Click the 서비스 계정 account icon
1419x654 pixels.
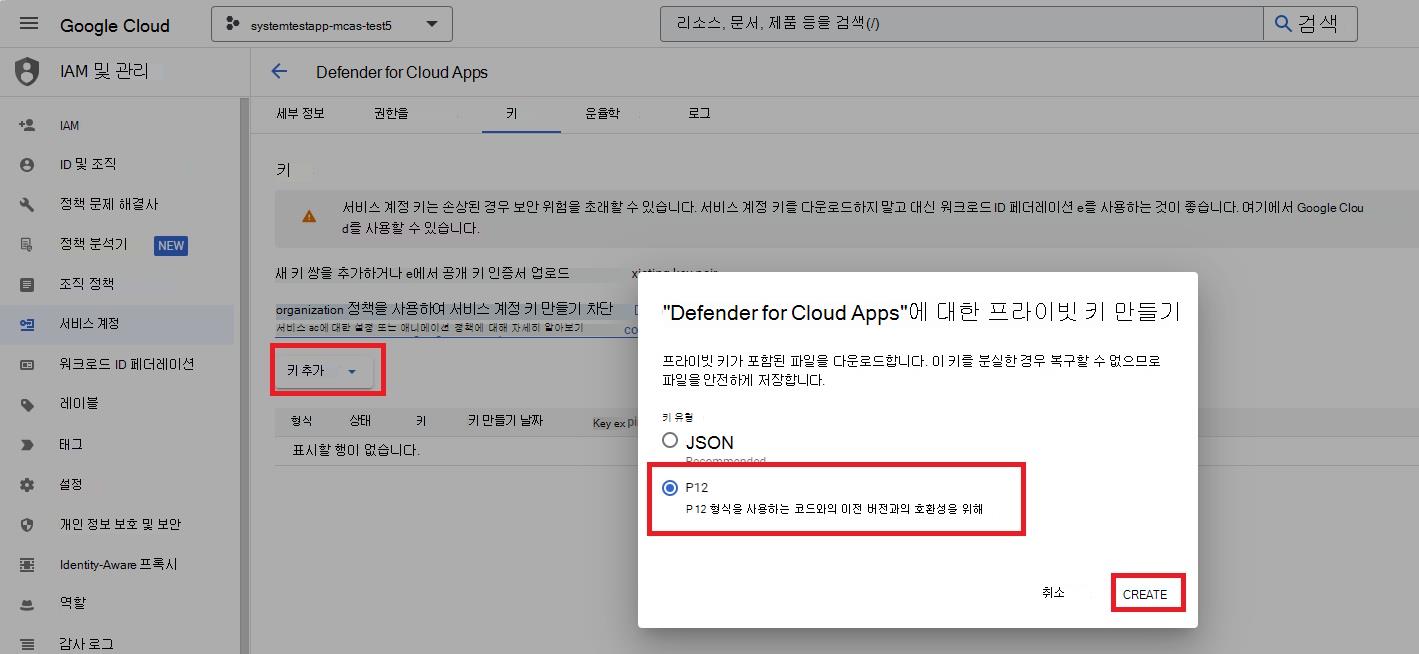[x=27, y=324]
